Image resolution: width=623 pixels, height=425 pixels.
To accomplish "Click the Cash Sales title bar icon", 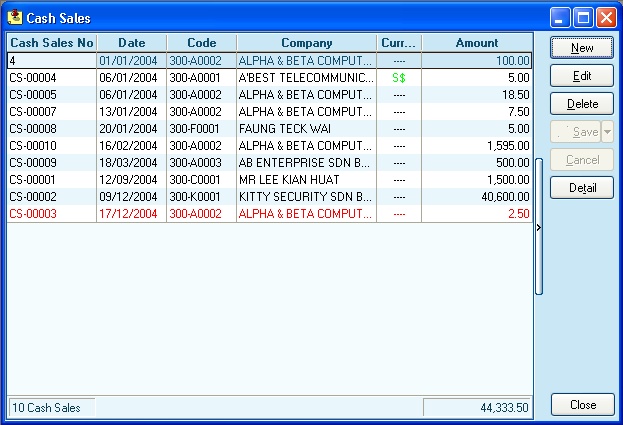I will pos(15,17).
